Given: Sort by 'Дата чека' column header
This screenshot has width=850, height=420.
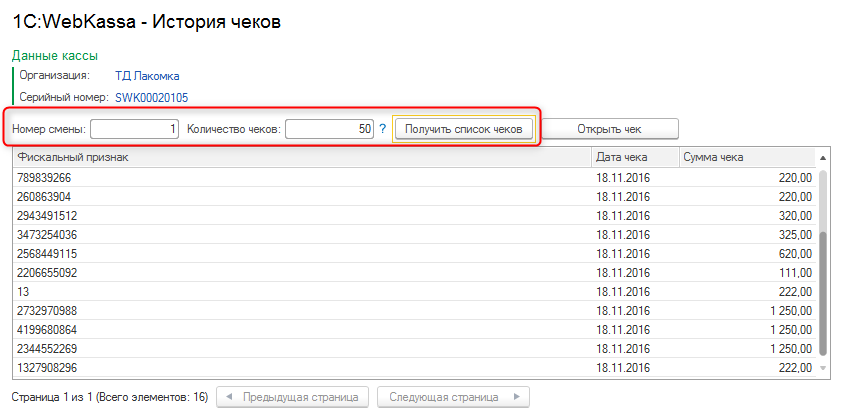Looking at the screenshot, I should point(634,158).
